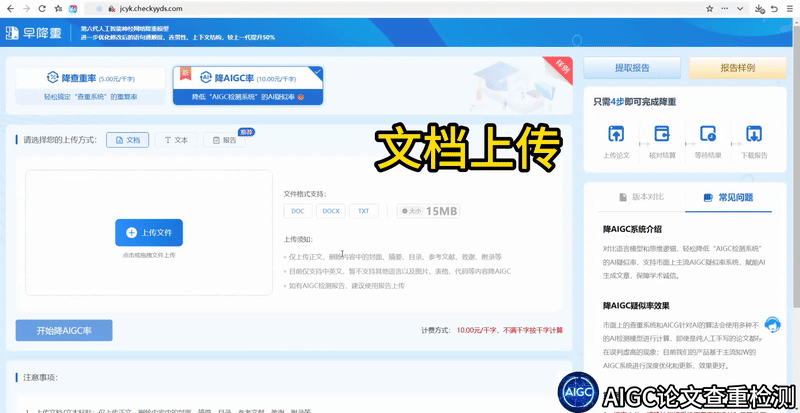Click the undo closed tab icon
This screenshot has width=800, height=413.
pyautogui.click(x=774, y=9)
